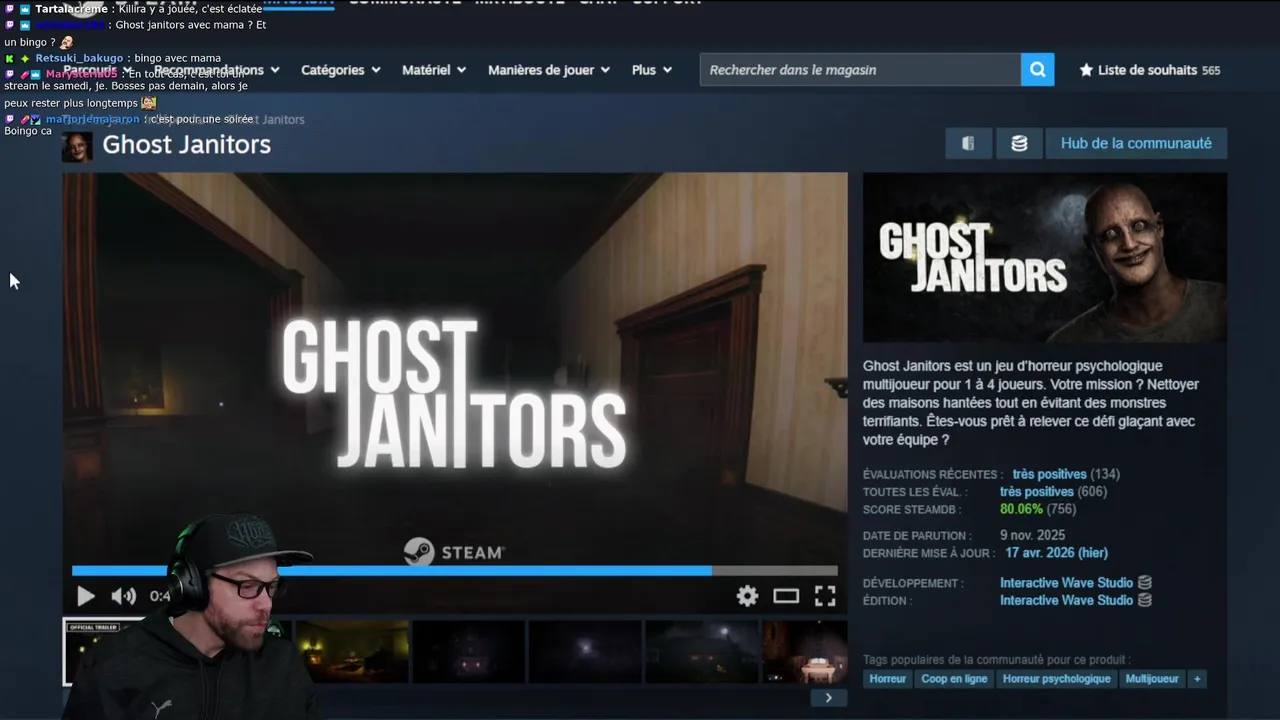Click the game description paragraph

1031,403
